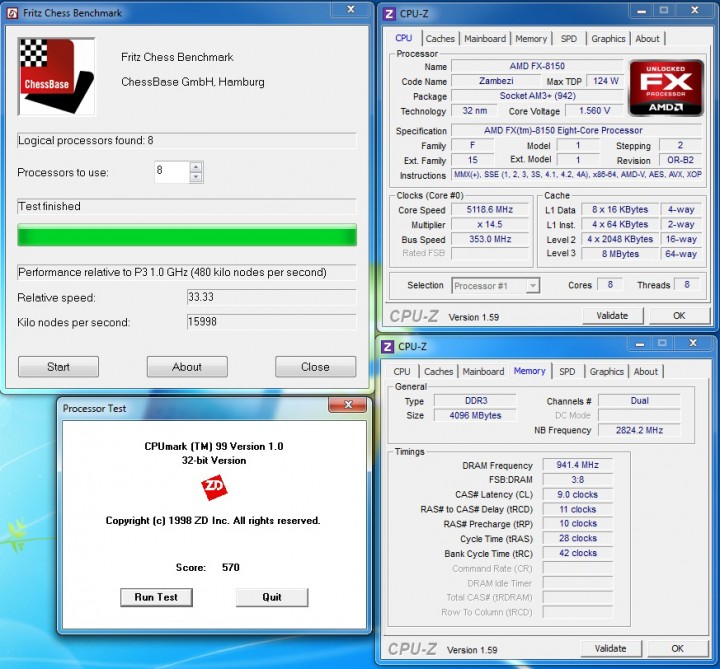
Task: Minimize the lower CPU-Z Memory window
Action: point(640,343)
